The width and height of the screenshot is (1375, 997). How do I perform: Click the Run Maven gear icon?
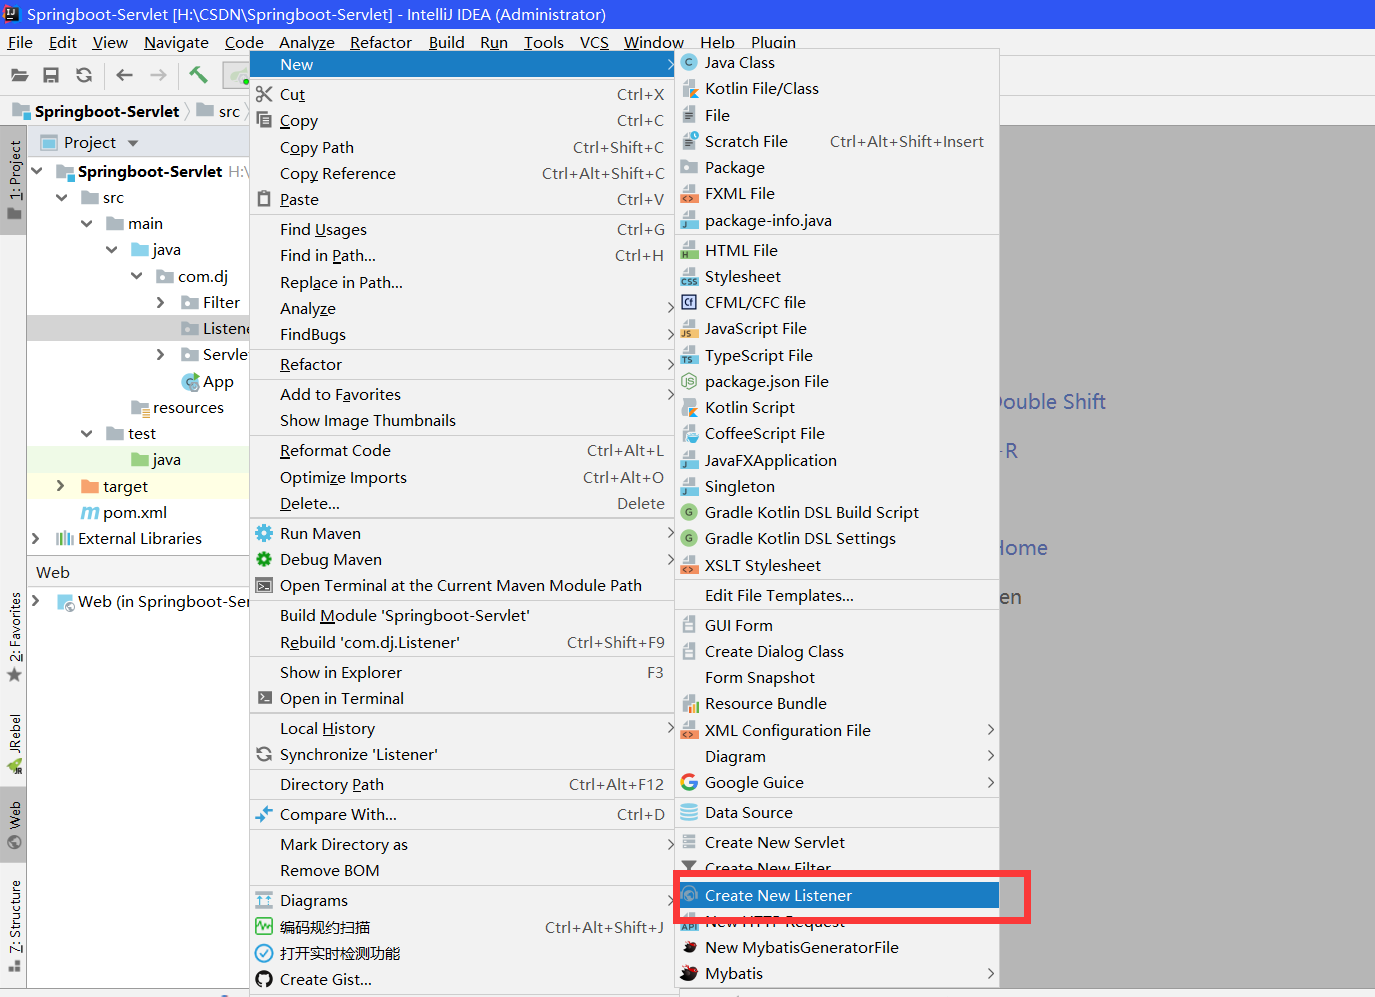264,533
